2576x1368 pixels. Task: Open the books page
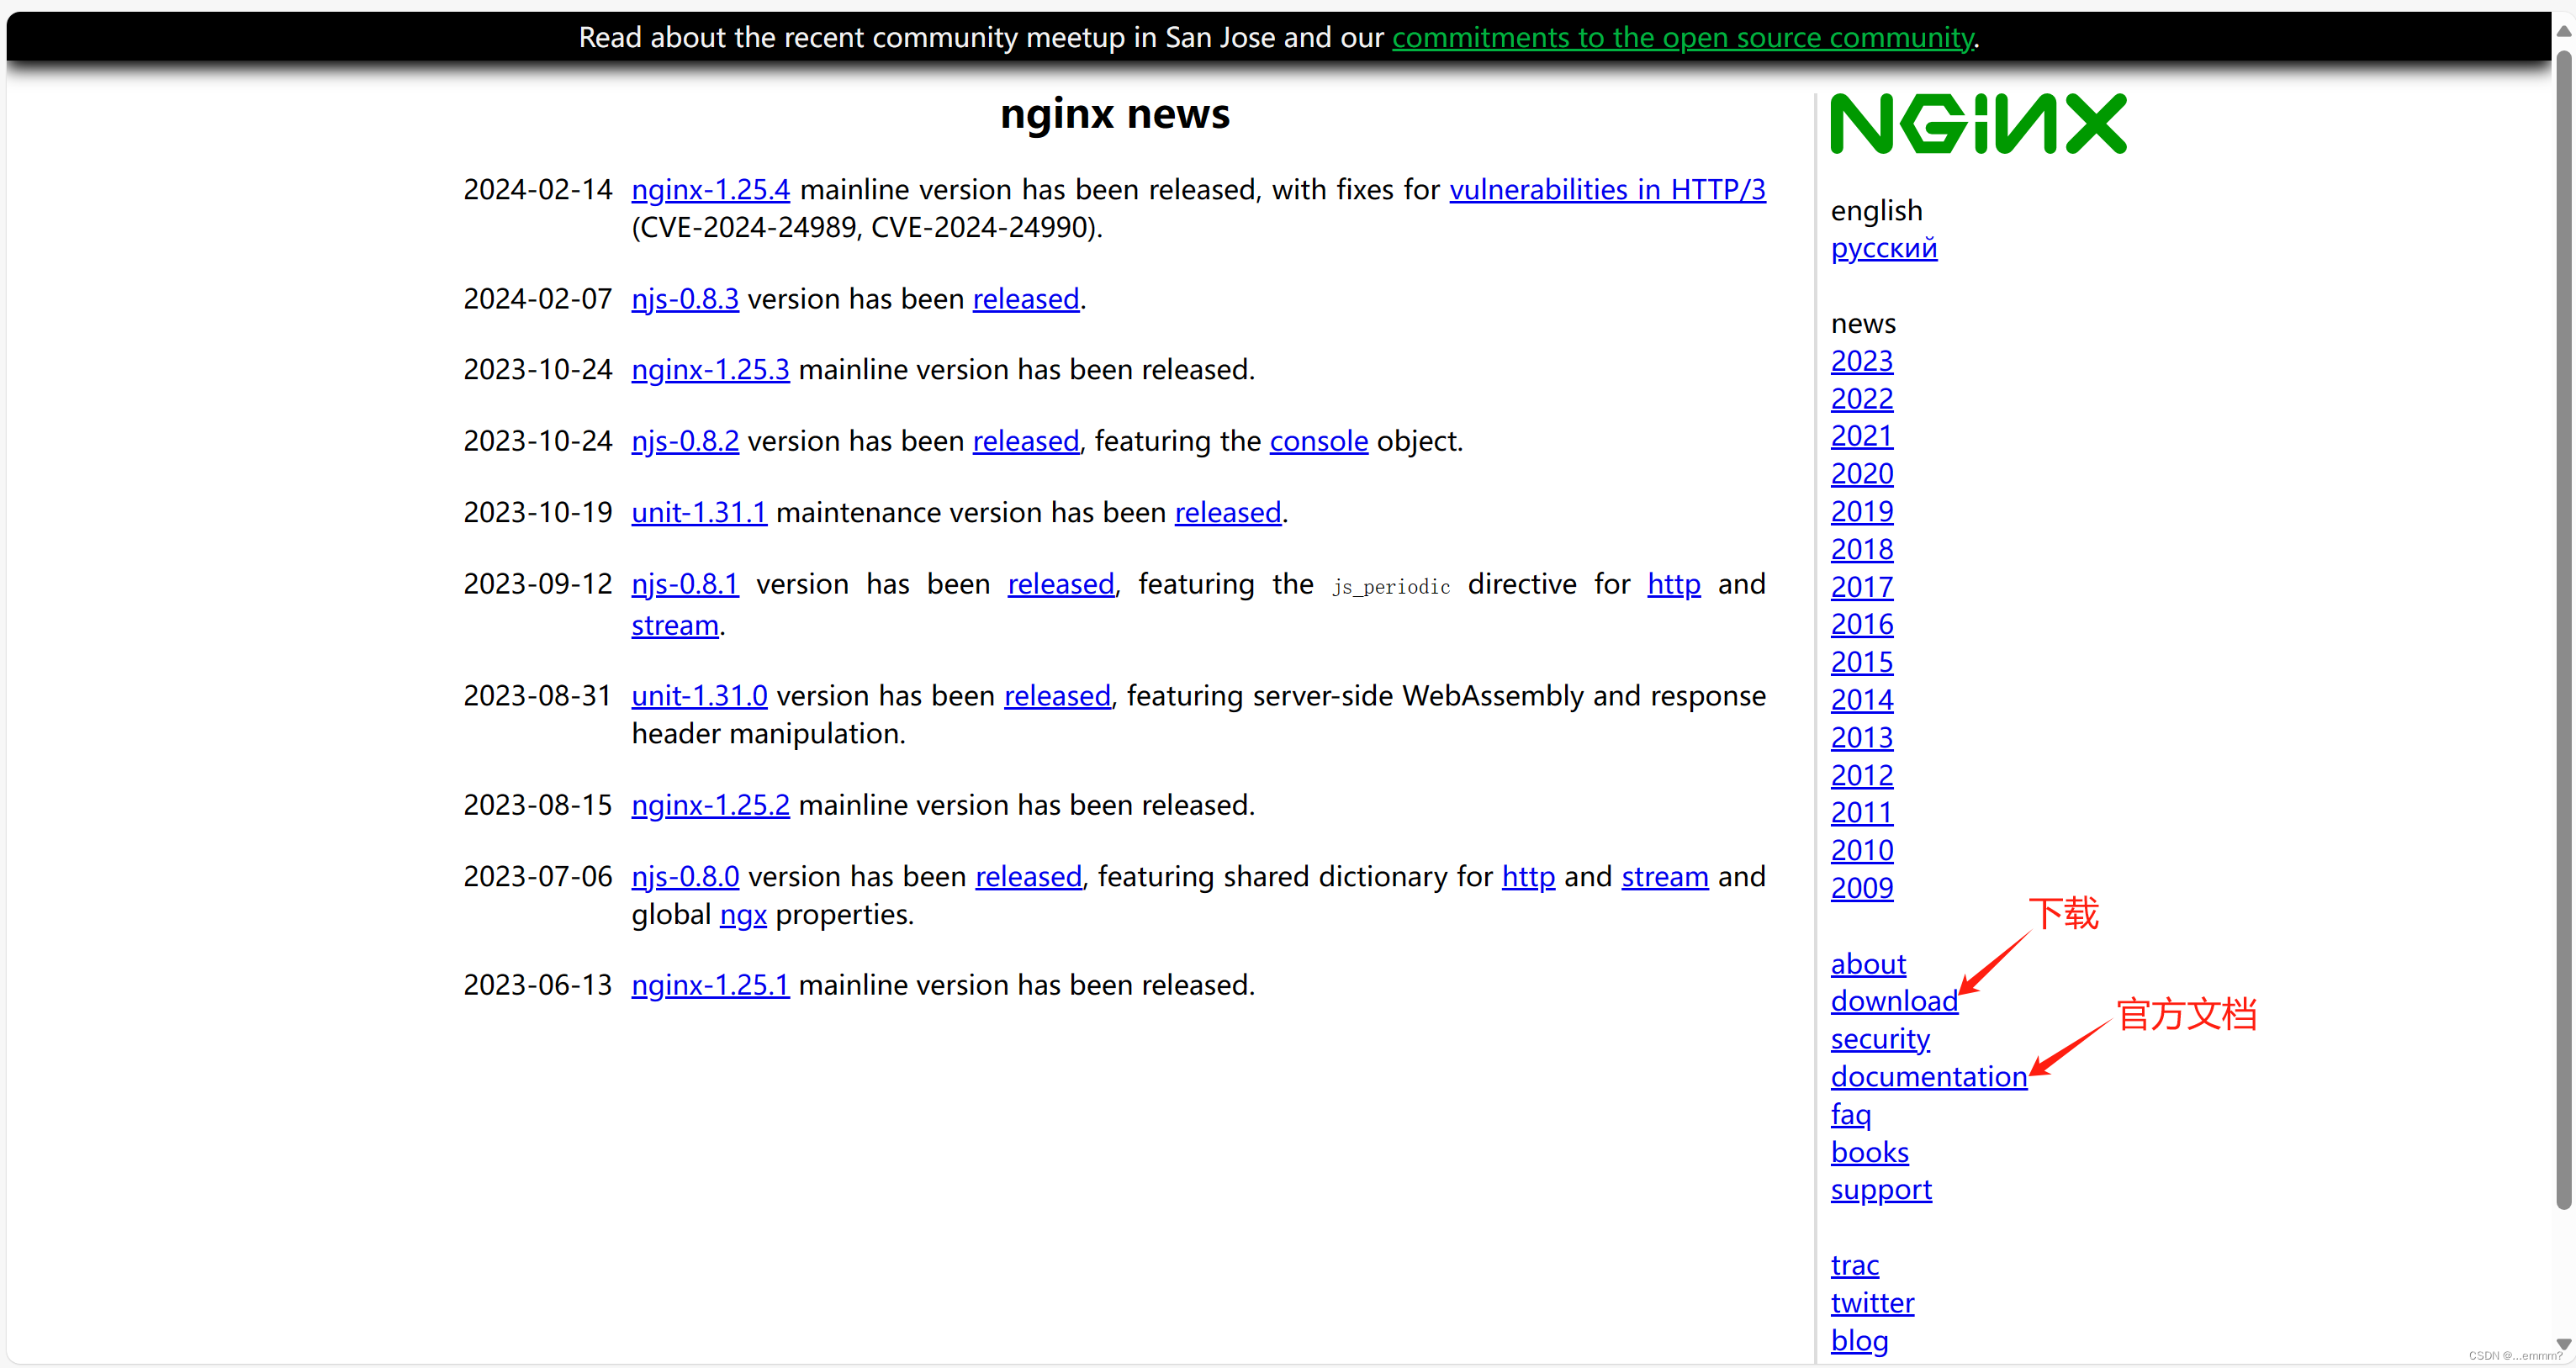tap(1870, 1152)
